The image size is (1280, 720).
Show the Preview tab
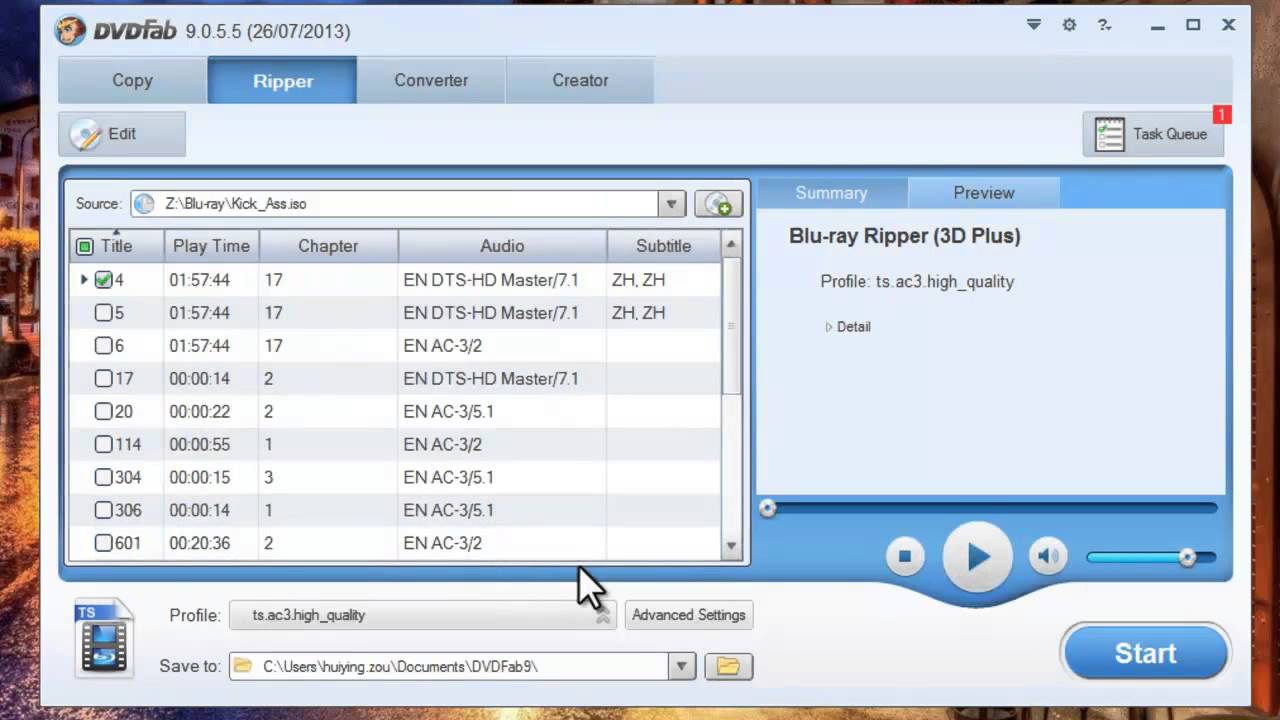click(x=984, y=193)
